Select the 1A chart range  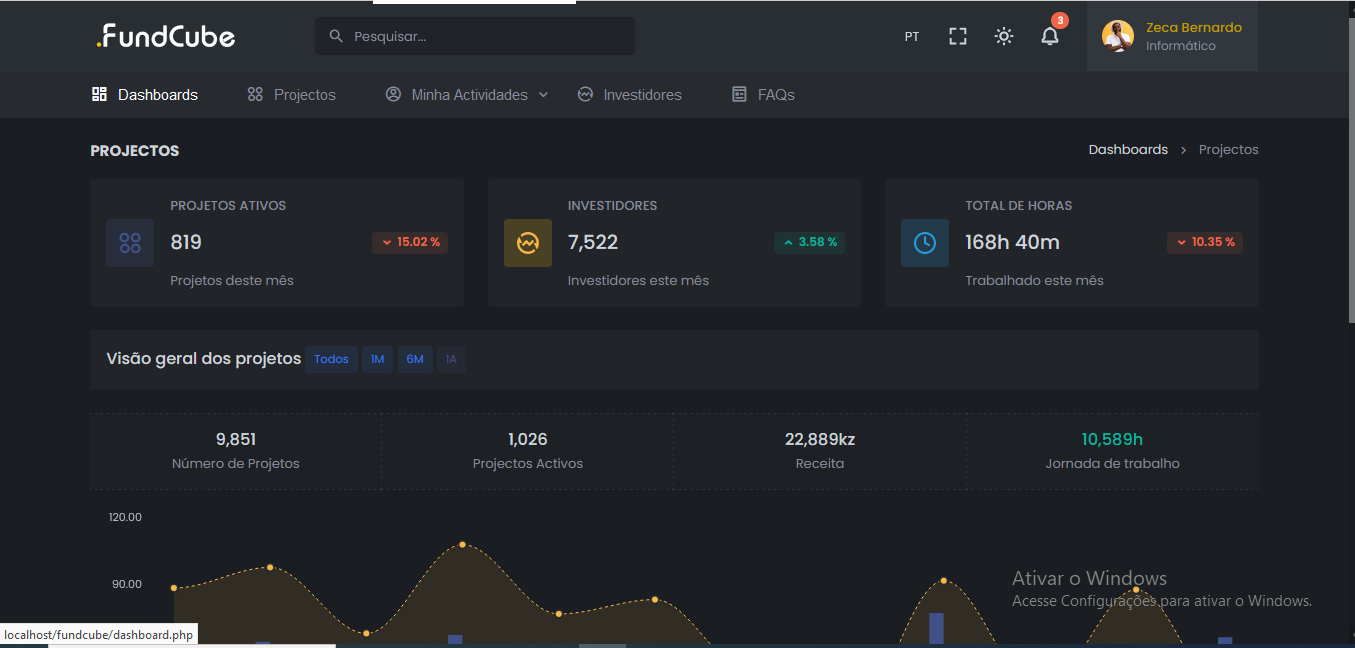click(x=451, y=359)
